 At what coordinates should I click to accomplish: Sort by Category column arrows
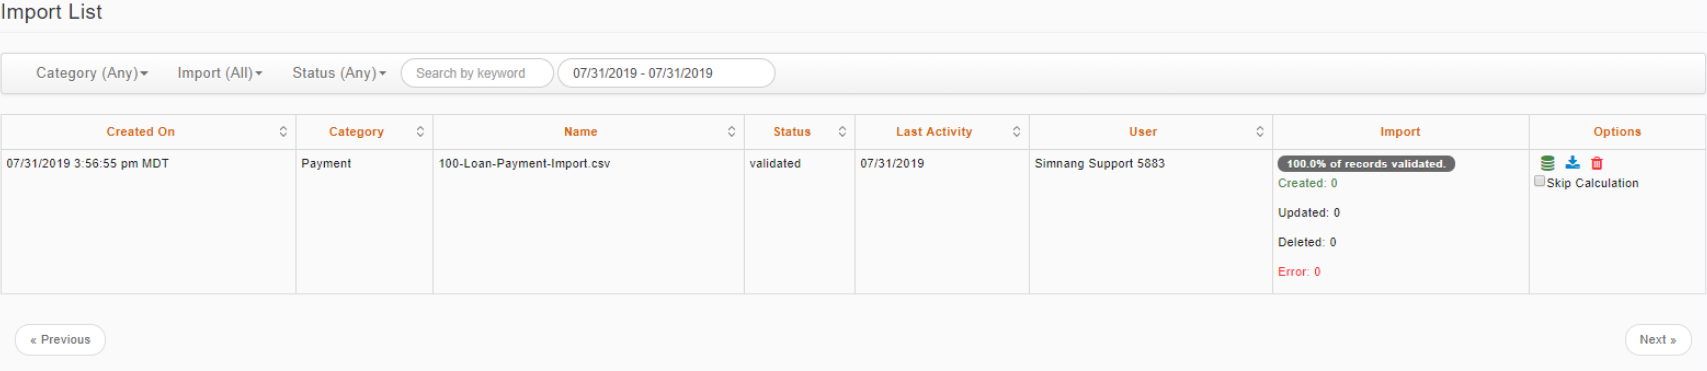click(420, 132)
